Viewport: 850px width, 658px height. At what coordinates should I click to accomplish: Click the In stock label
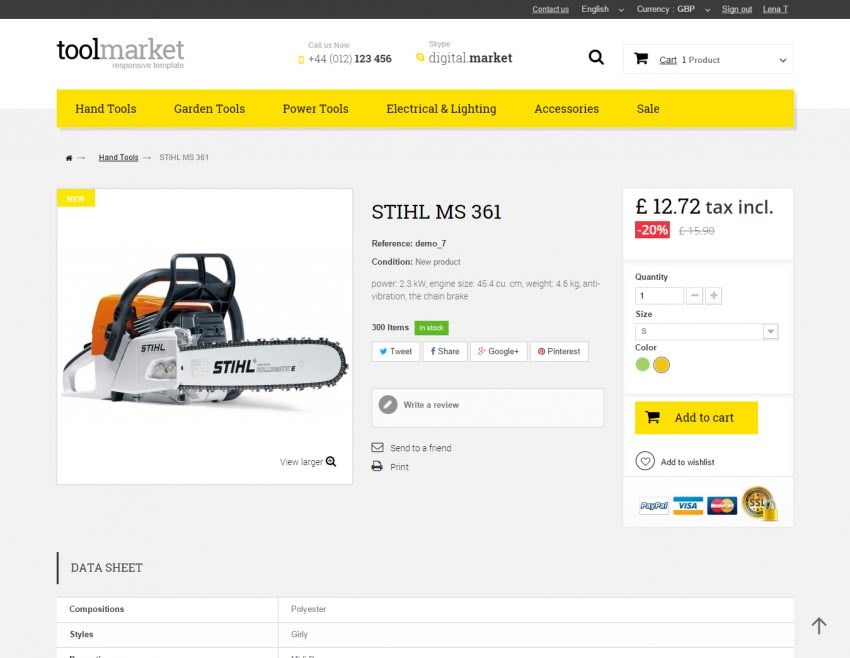(432, 328)
